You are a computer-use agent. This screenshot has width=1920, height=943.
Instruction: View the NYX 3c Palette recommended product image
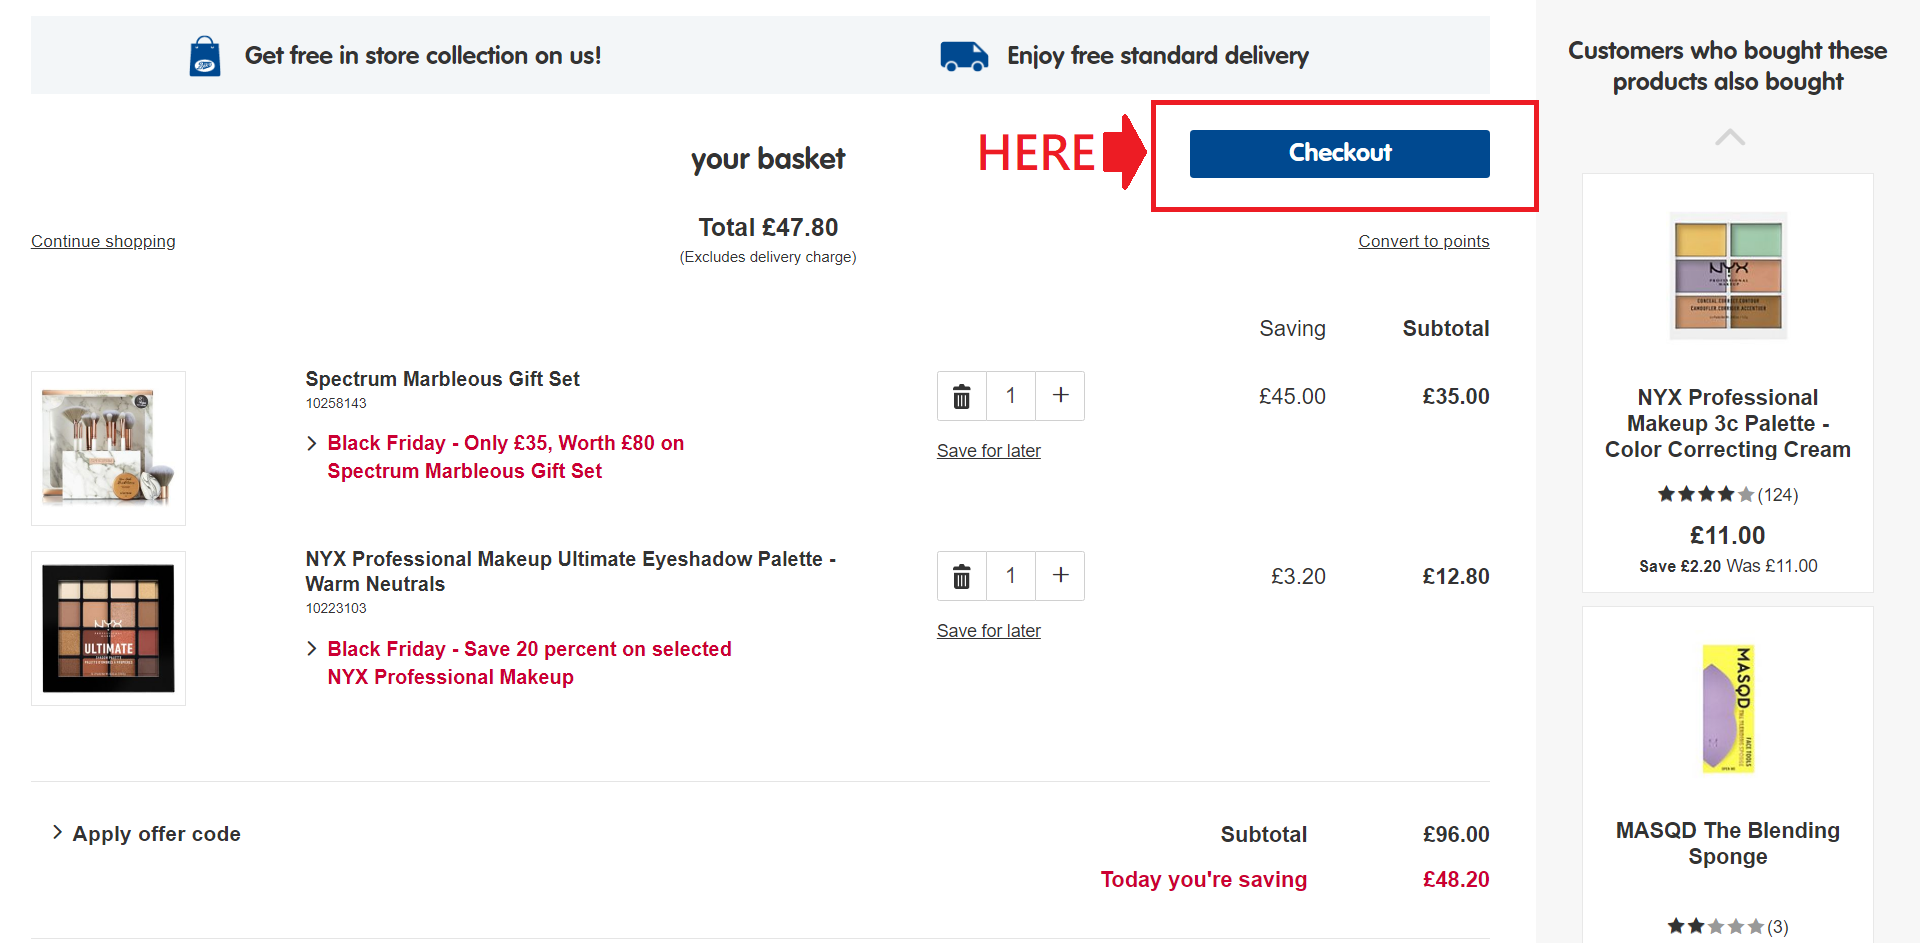(1728, 276)
